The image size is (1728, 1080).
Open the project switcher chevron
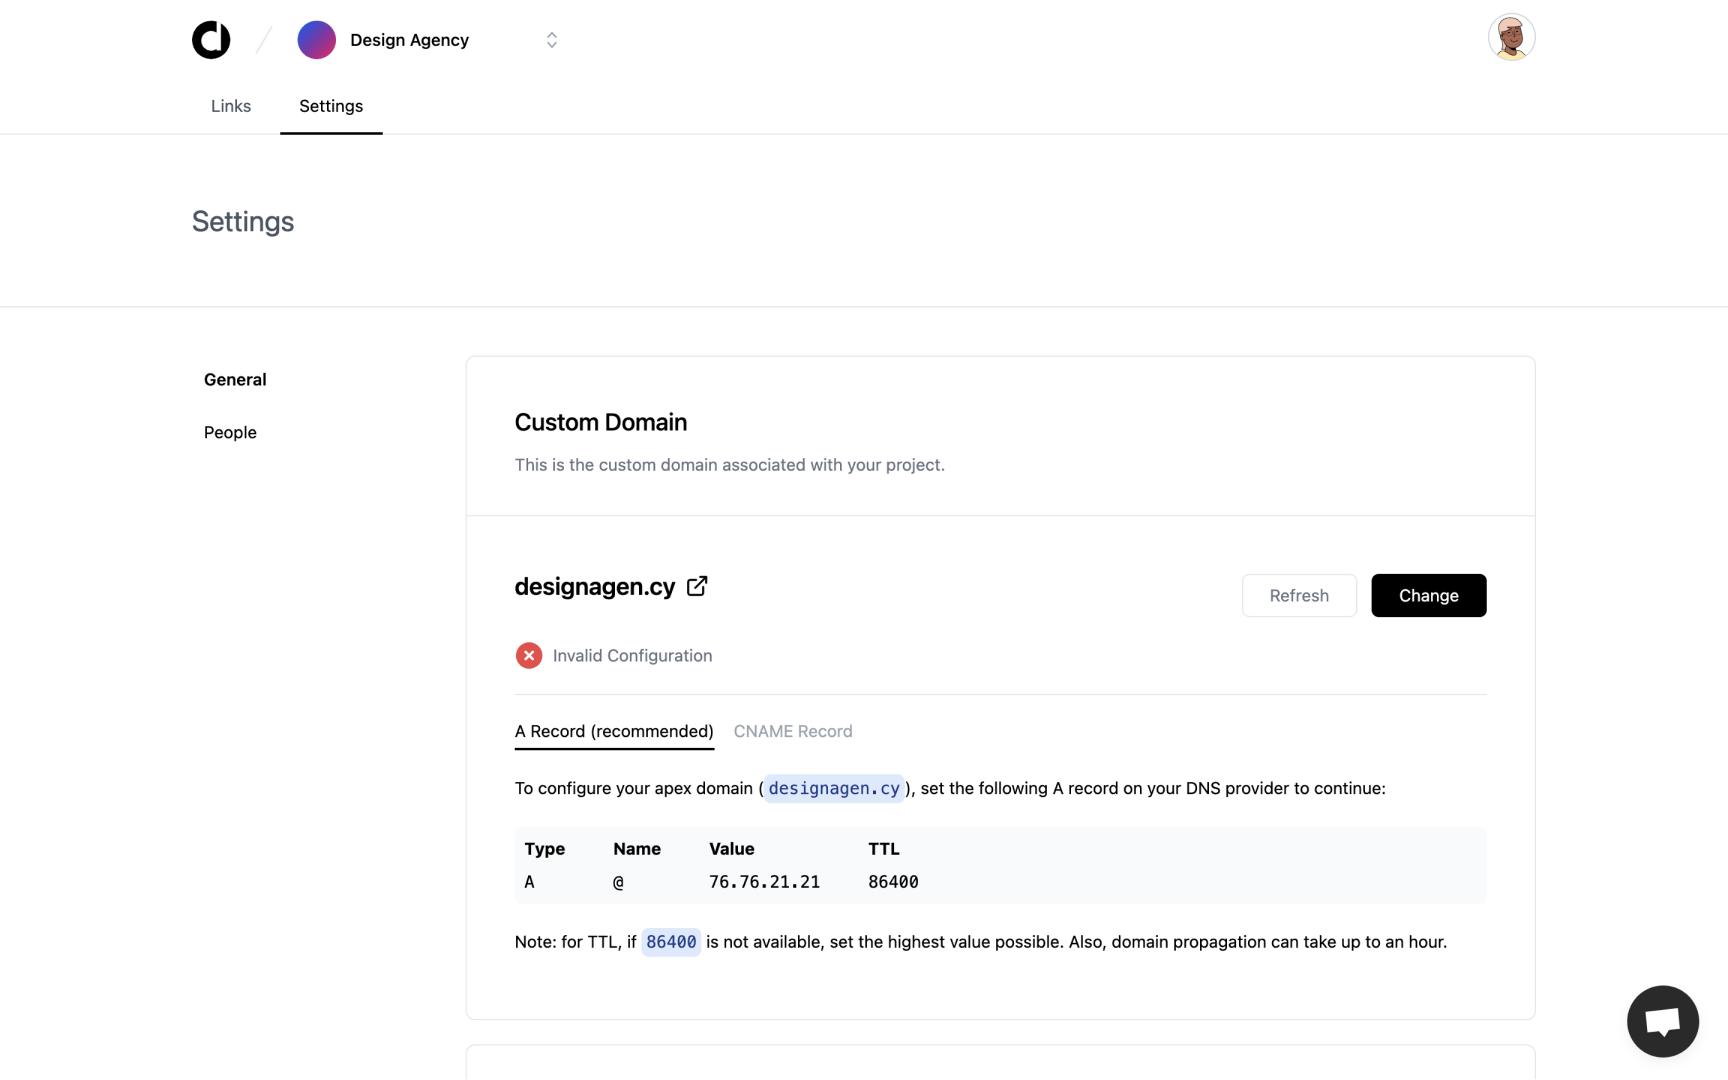pyautogui.click(x=551, y=40)
